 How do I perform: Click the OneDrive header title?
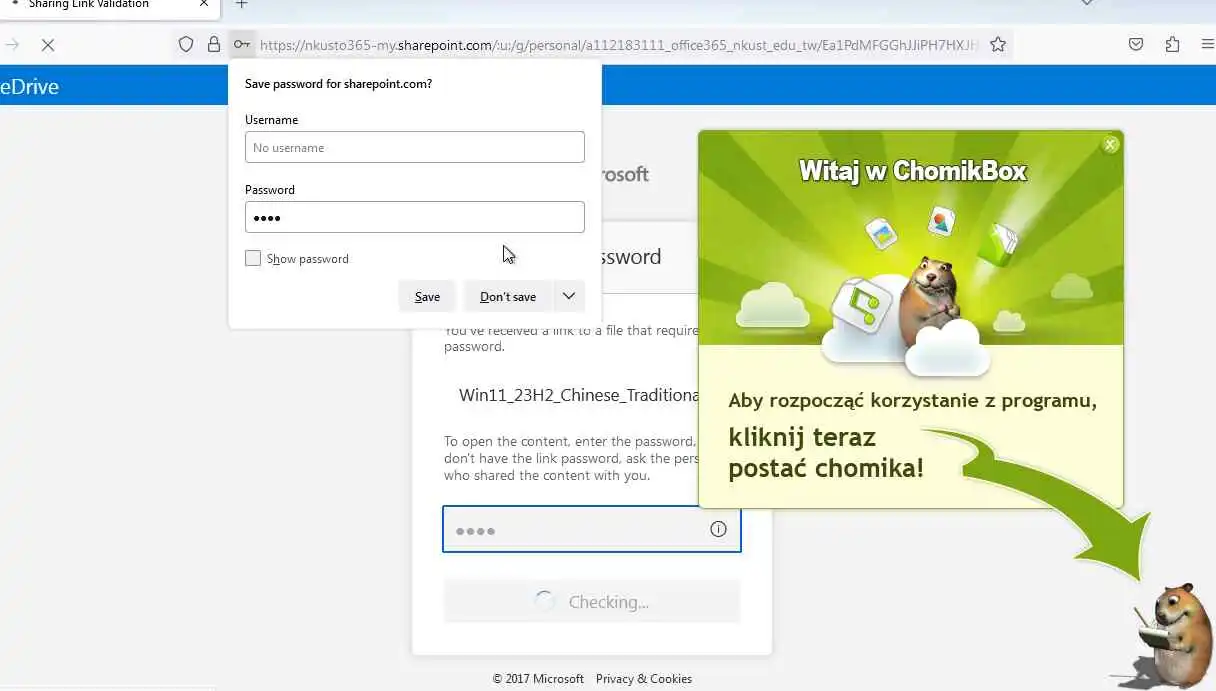point(29,86)
